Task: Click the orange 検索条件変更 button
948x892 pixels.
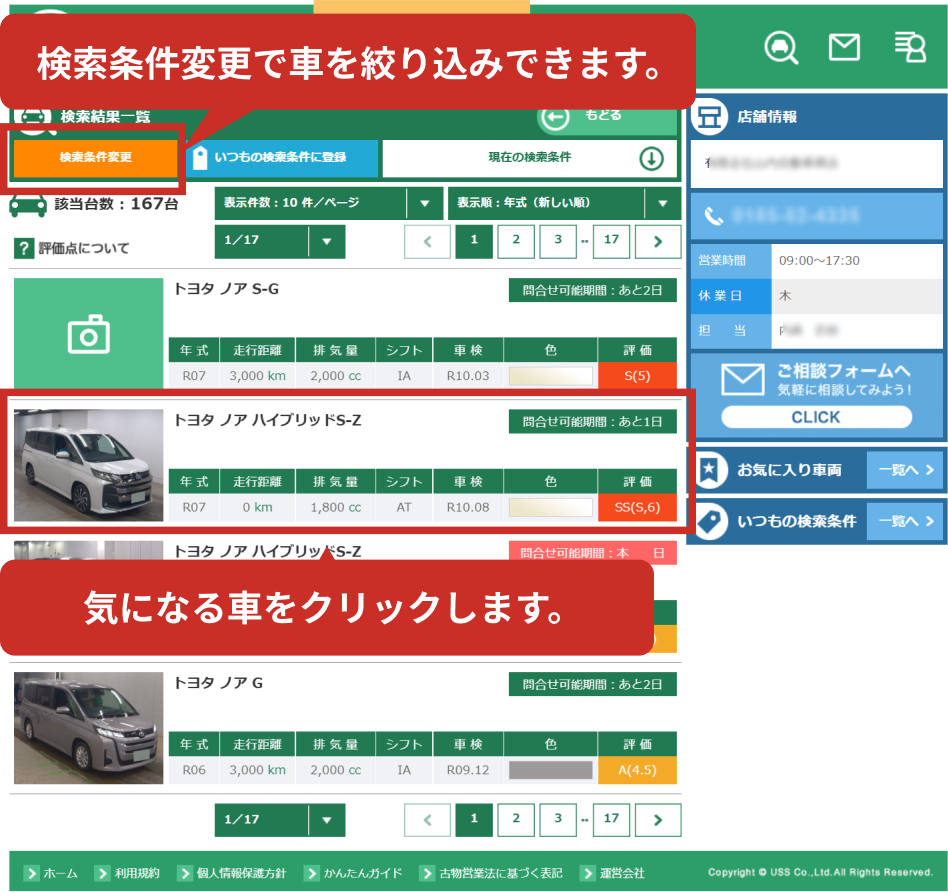Action: pyautogui.click(x=94, y=158)
